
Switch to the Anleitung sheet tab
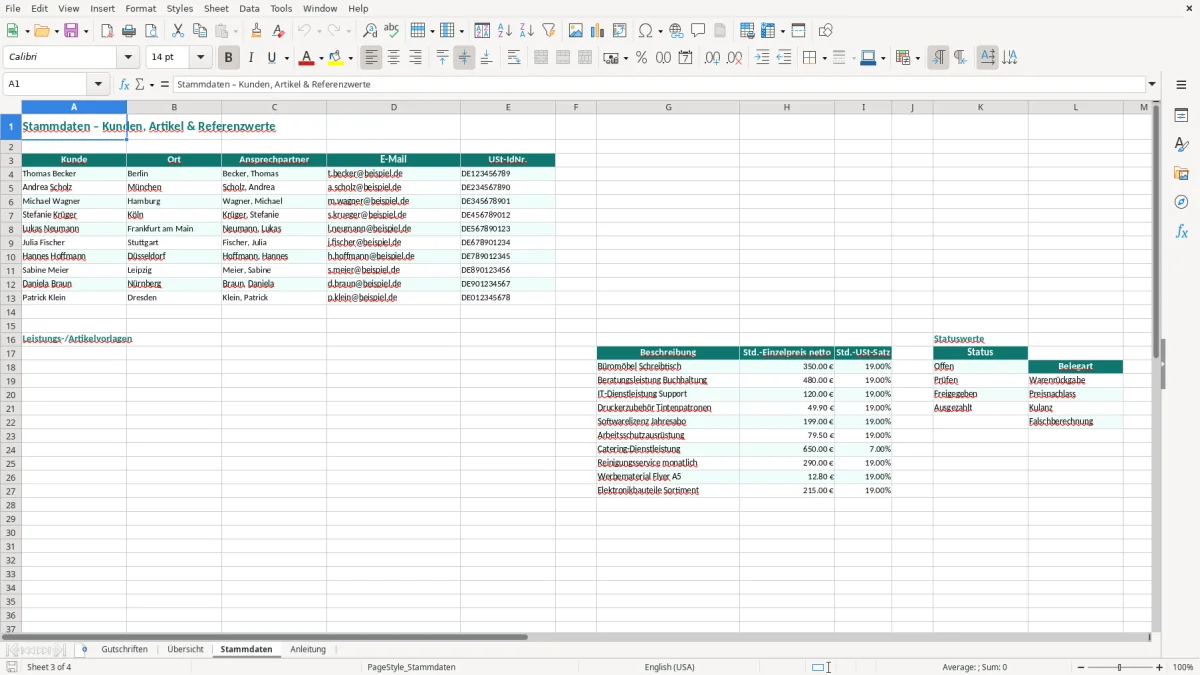[308, 649]
